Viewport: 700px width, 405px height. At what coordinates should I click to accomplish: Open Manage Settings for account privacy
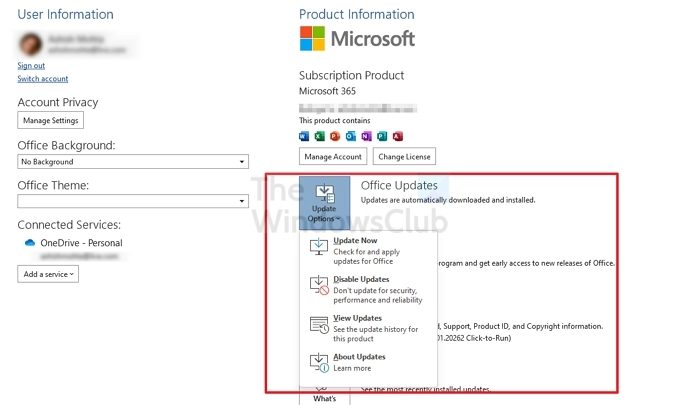50,121
